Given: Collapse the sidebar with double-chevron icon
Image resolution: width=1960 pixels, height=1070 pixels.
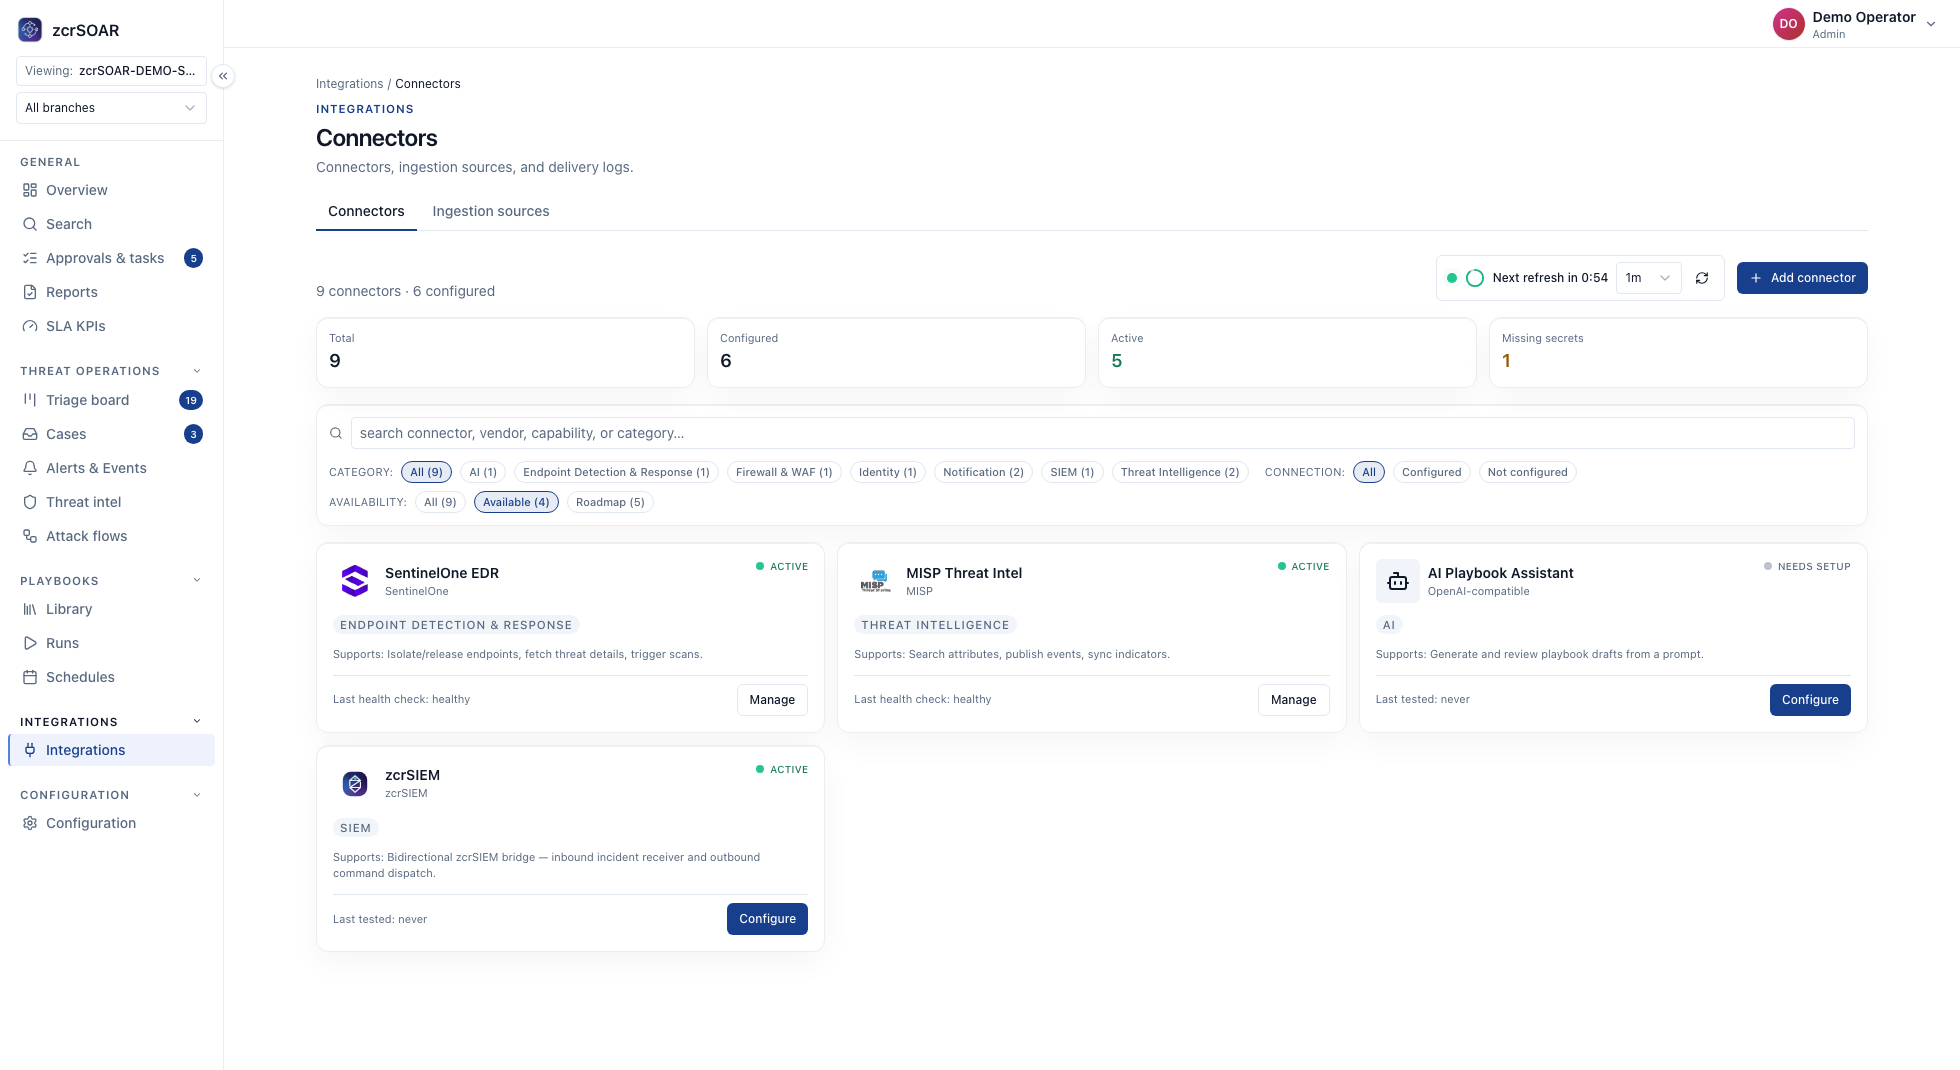Looking at the screenshot, I should tap(223, 76).
